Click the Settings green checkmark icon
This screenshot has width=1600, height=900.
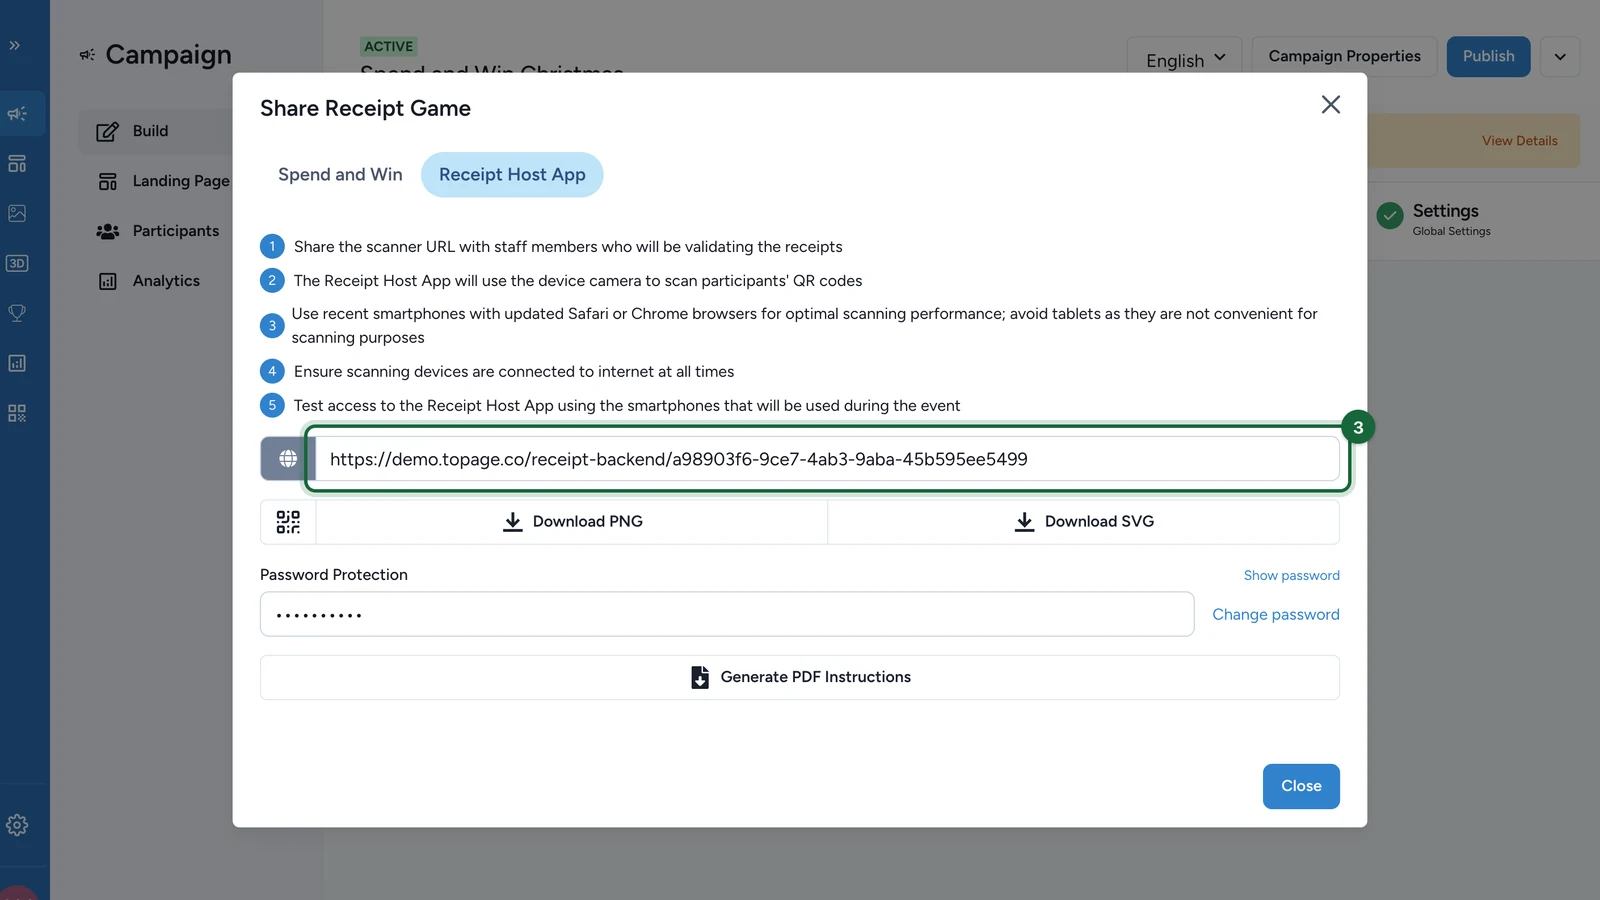click(x=1390, y=216)
